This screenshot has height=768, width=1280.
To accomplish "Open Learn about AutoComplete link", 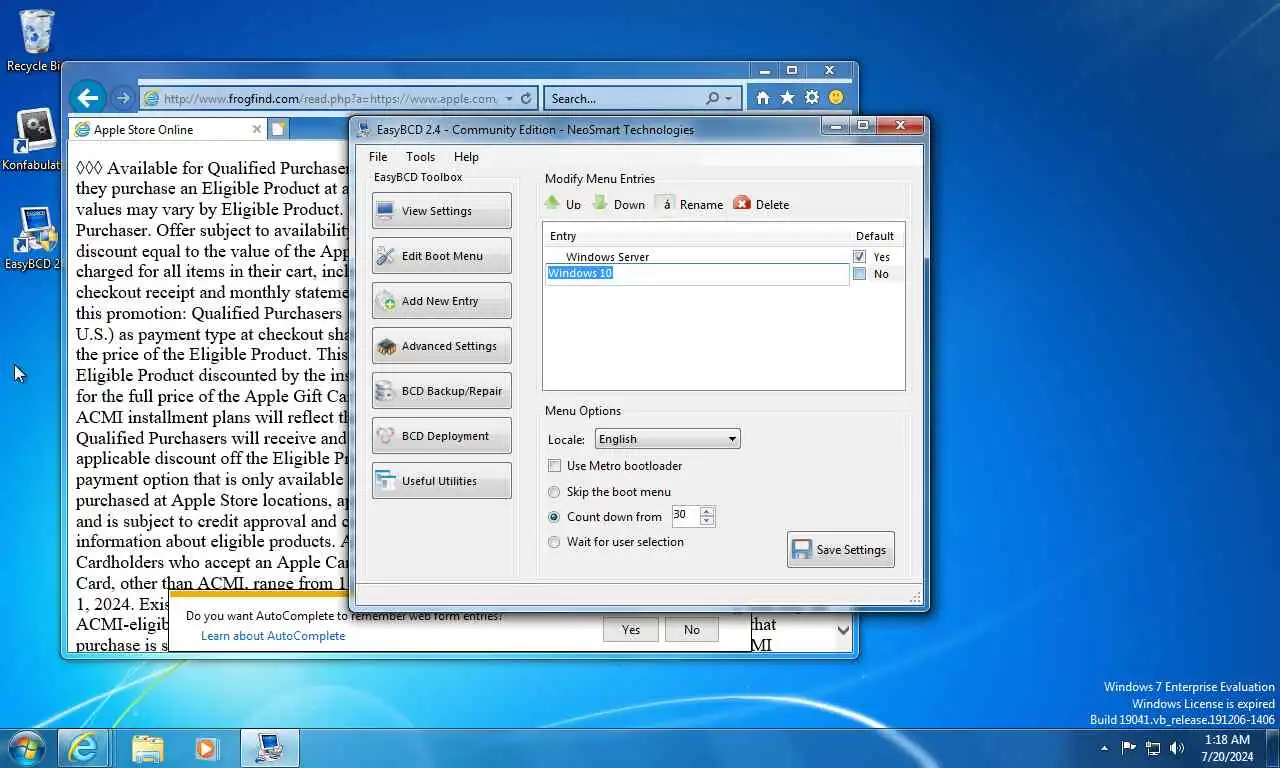I will coord(273,636).
